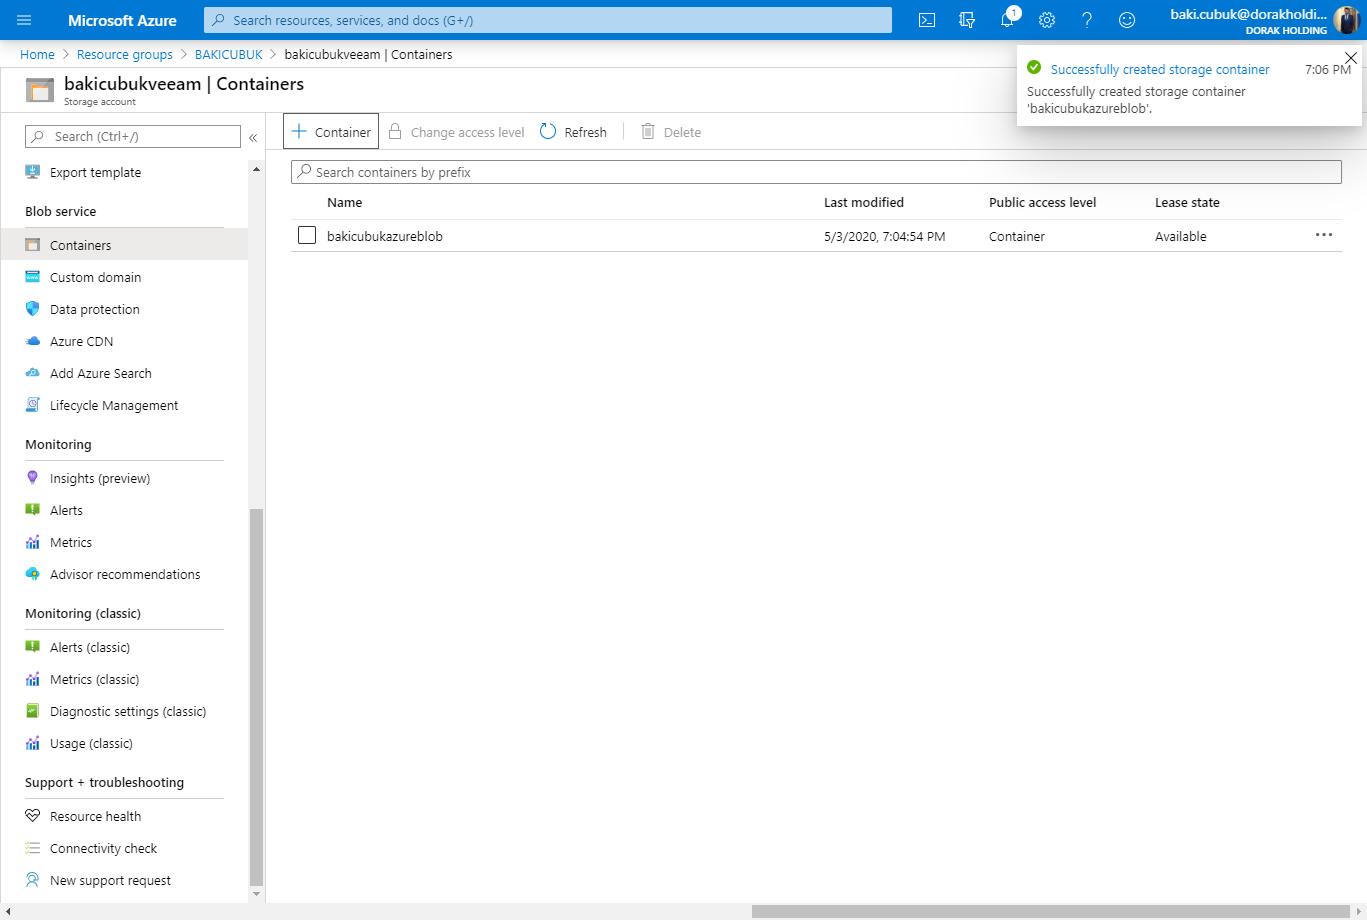Click the Insights (preview) lightbulb icon

tap(33, 478)
